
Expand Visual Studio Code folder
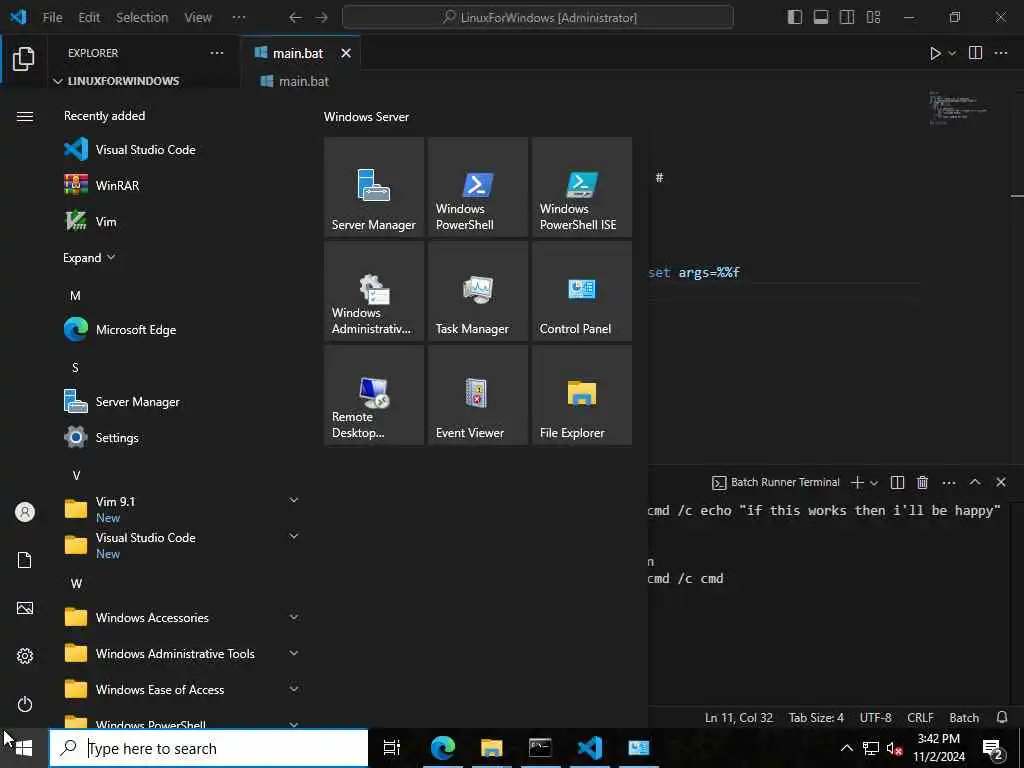point(181,545)
